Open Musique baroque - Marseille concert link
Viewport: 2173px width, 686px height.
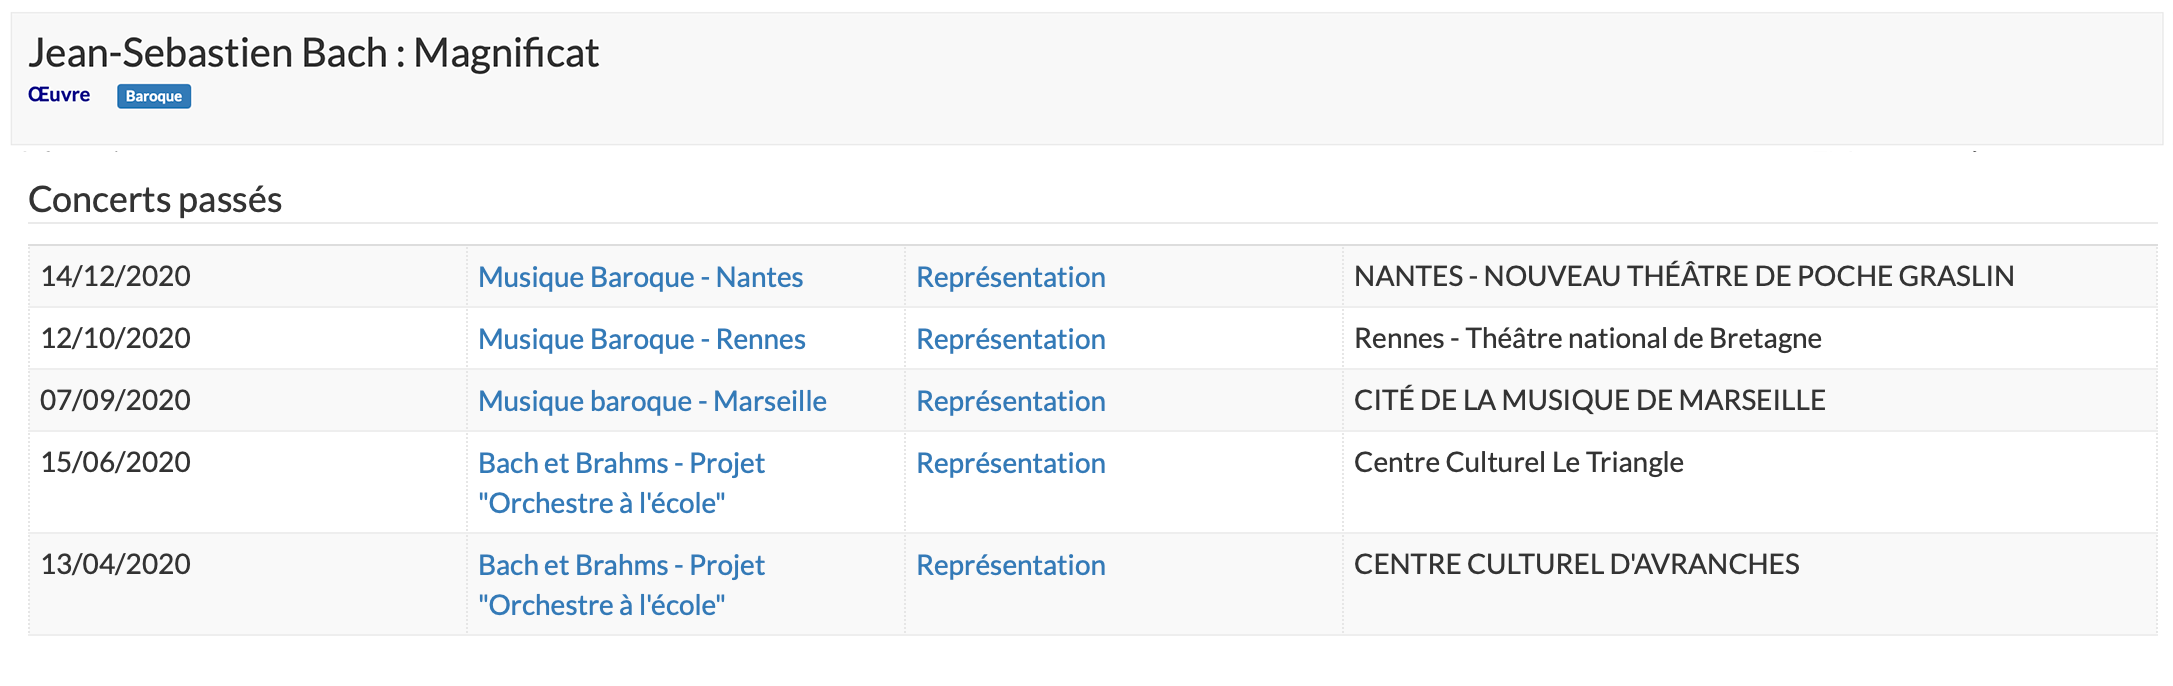(652, 401)
